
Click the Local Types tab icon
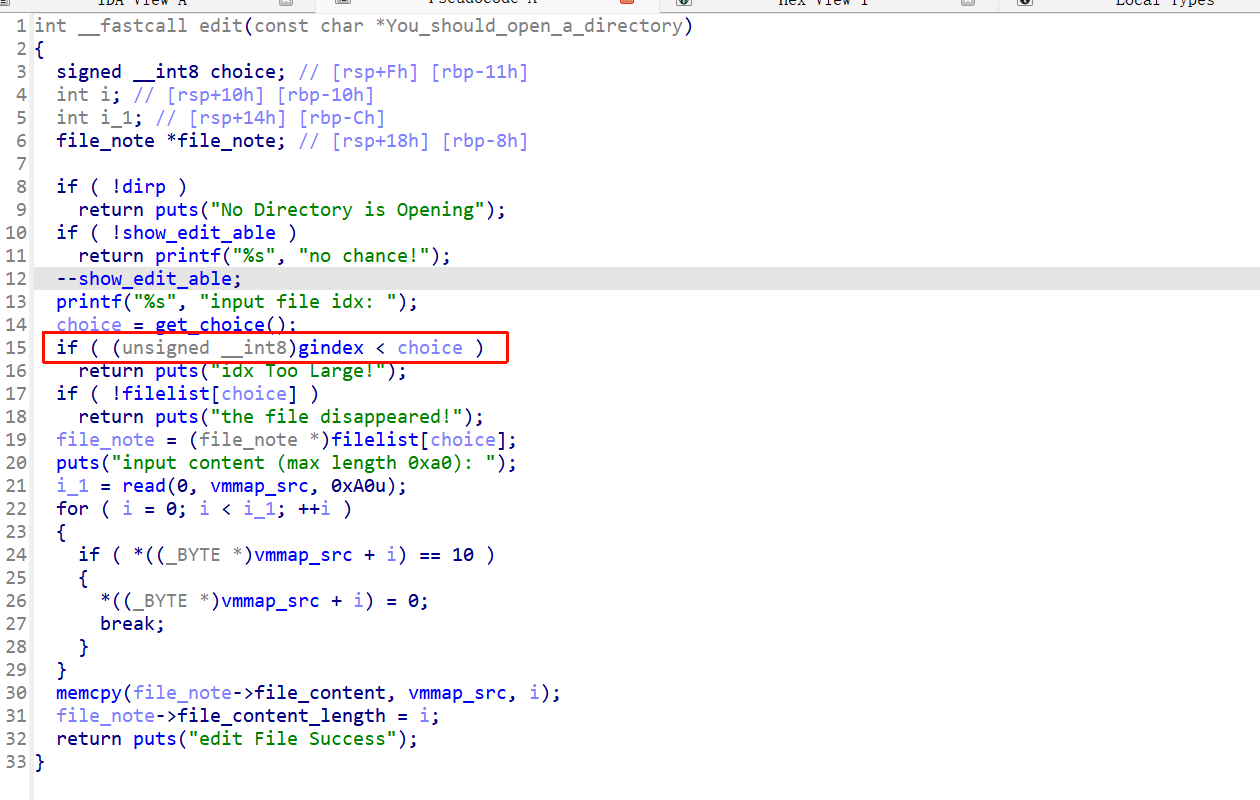pyautogui.click(x=1025, y=3)
